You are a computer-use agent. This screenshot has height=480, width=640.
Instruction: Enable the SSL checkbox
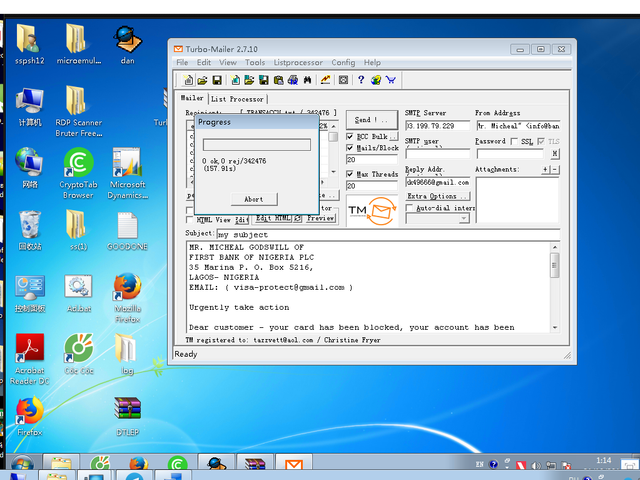tap(515, 142)
